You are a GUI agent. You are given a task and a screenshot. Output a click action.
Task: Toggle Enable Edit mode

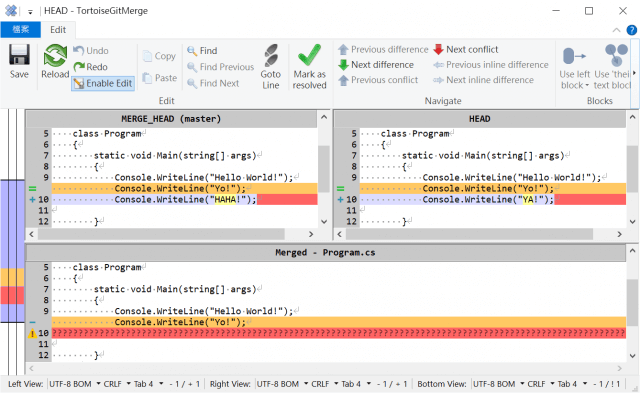coord(103,83)
